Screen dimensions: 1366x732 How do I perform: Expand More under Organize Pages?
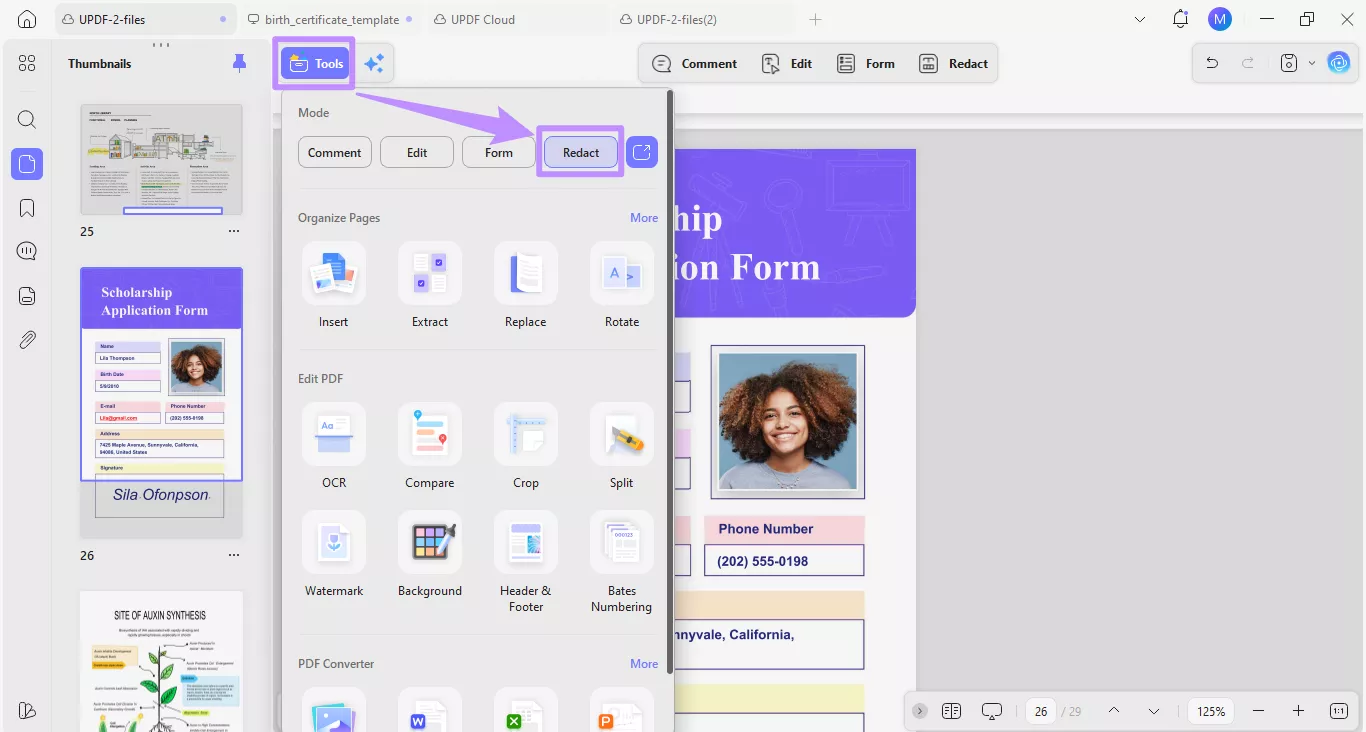tap(644, 218)
